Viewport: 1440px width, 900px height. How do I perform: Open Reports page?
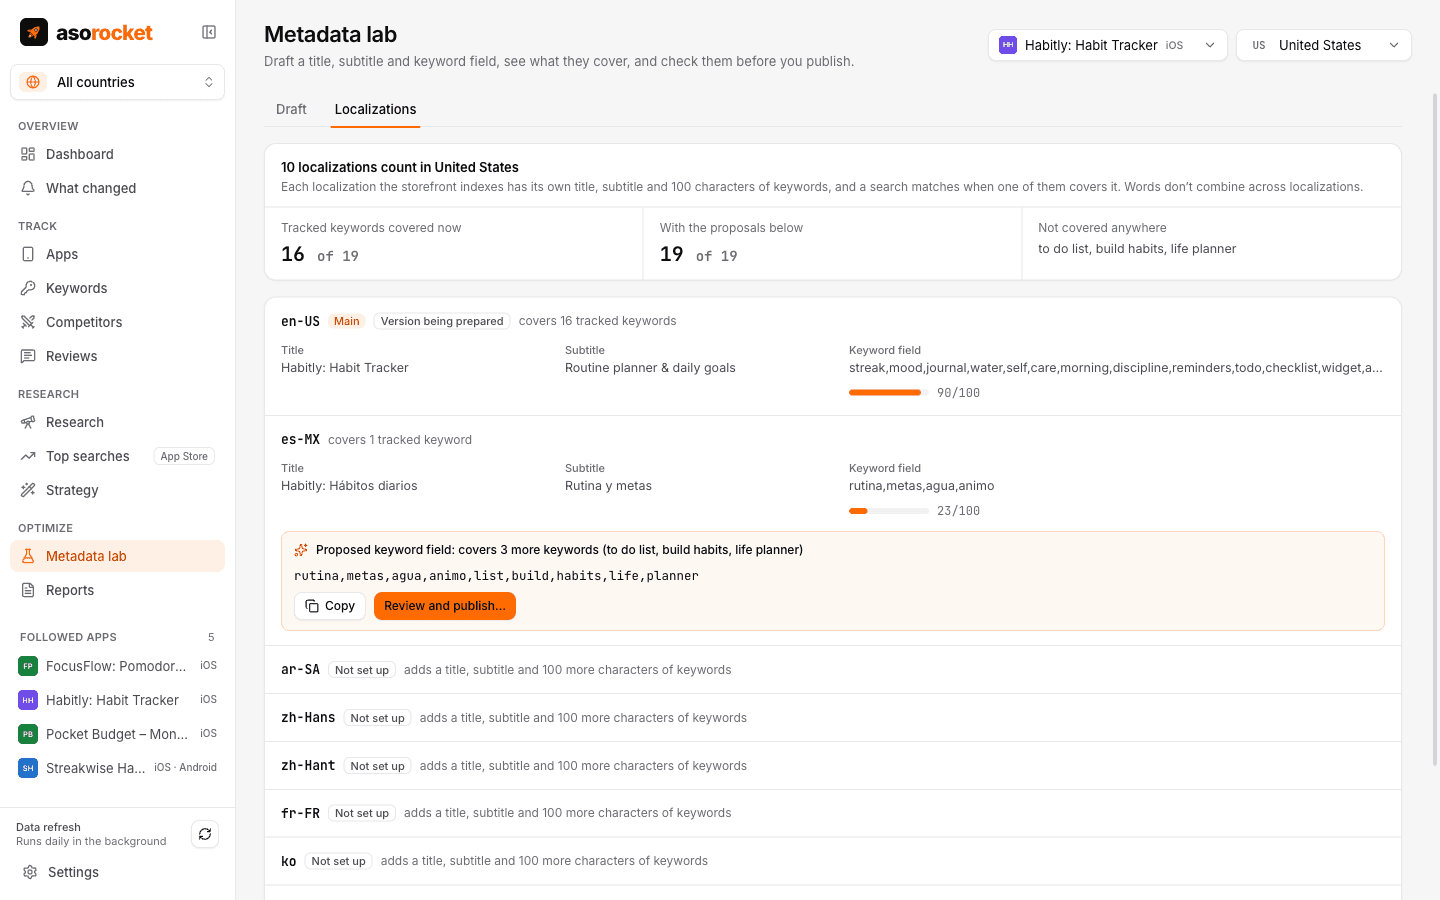click(117, 590)
